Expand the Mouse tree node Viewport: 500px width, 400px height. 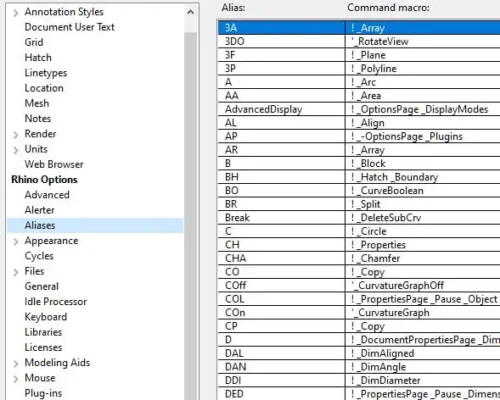[x=16, y=379]
